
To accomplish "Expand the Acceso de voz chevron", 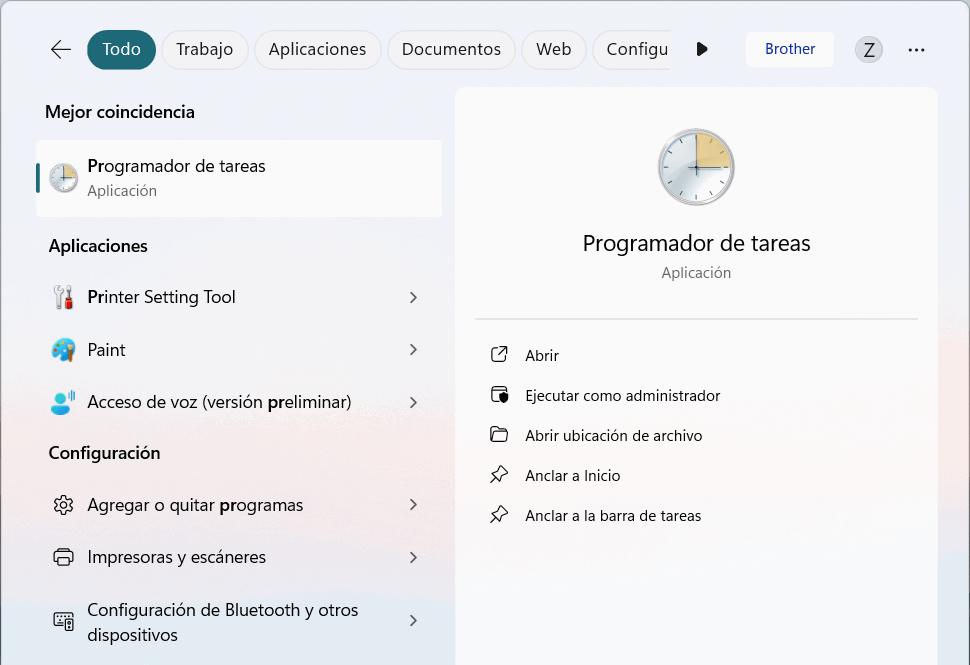I will pos(413,402).
